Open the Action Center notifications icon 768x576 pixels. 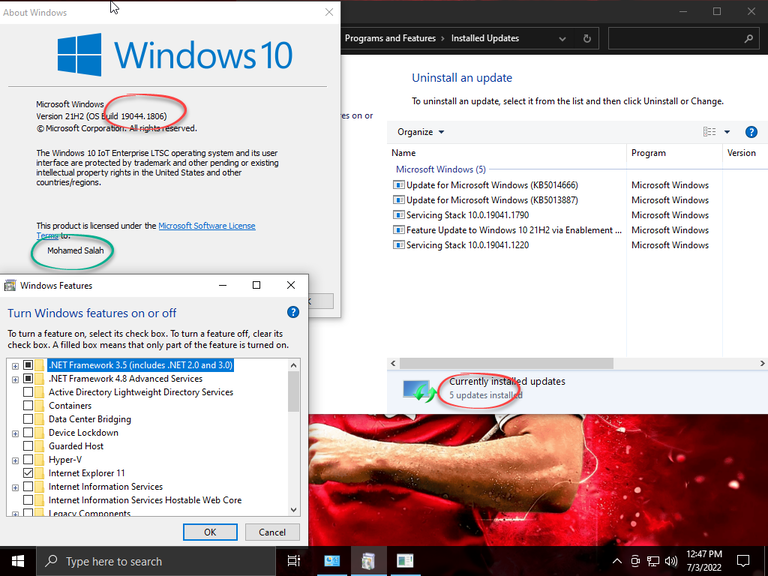pos(743,561)
